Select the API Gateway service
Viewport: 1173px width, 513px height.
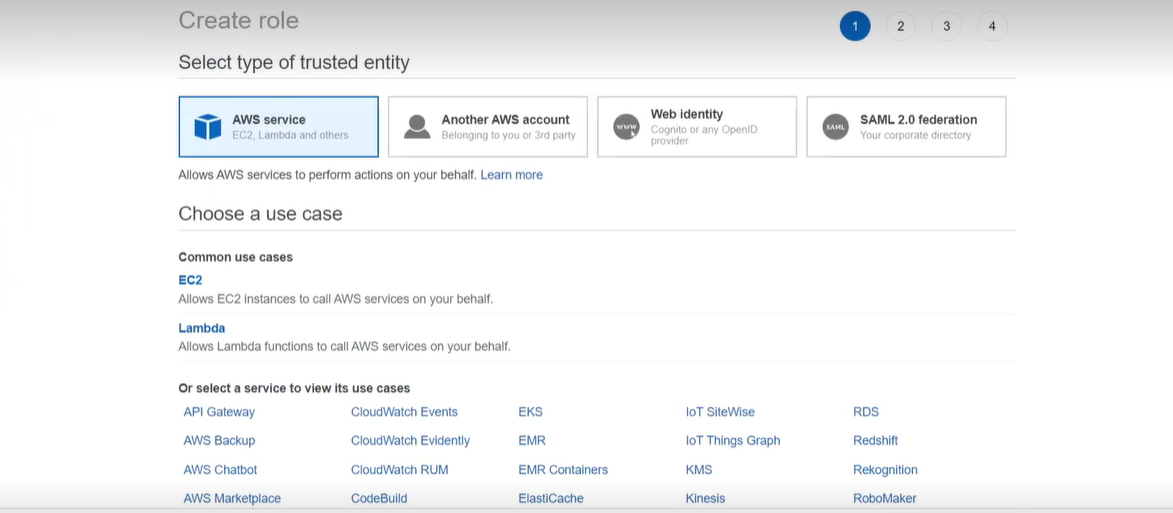click(x=219, y=412)
